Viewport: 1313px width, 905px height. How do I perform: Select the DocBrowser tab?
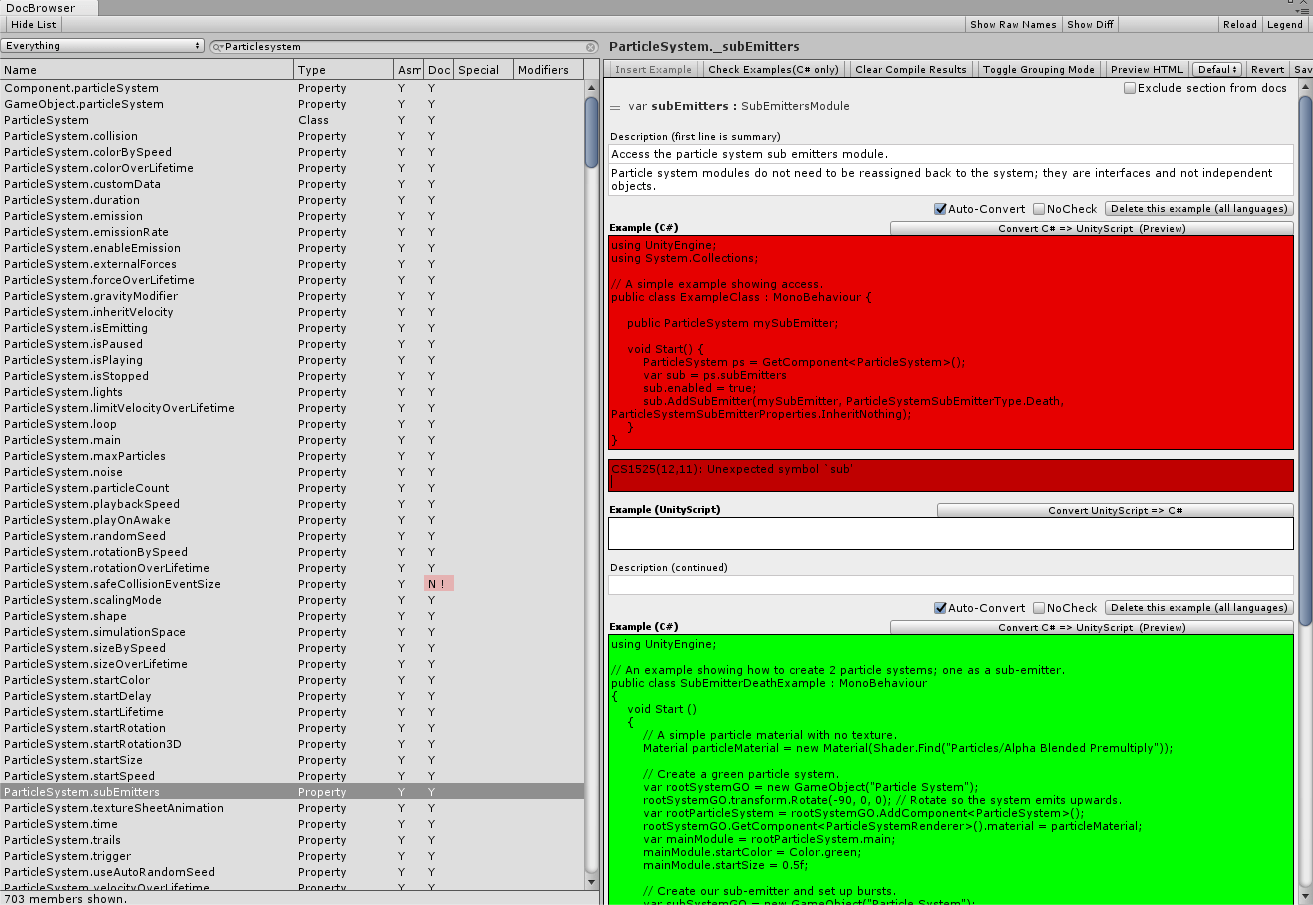pos(48,8)
